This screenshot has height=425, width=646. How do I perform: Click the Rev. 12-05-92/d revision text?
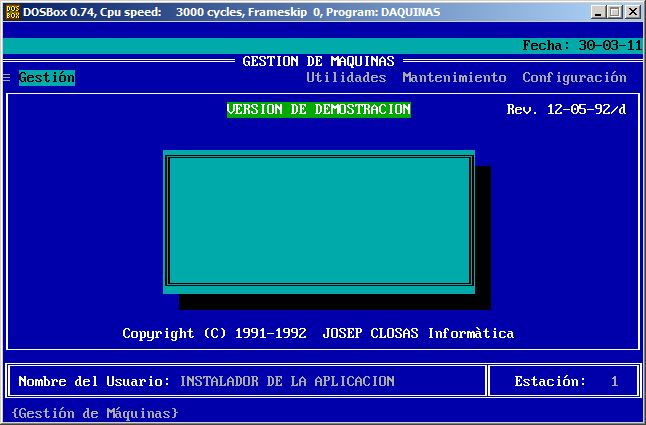pos(566,110)
